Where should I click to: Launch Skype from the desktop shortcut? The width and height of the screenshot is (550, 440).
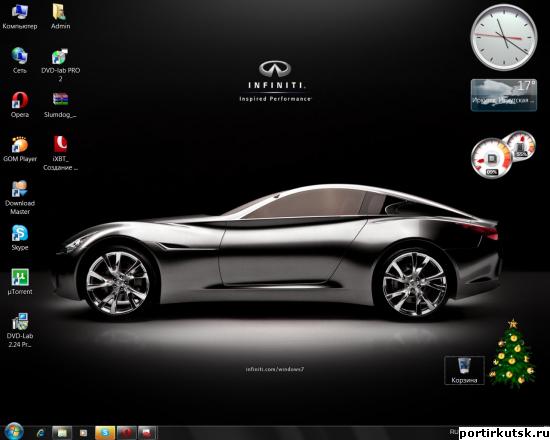pyautogui.click(x=20, y=238)
